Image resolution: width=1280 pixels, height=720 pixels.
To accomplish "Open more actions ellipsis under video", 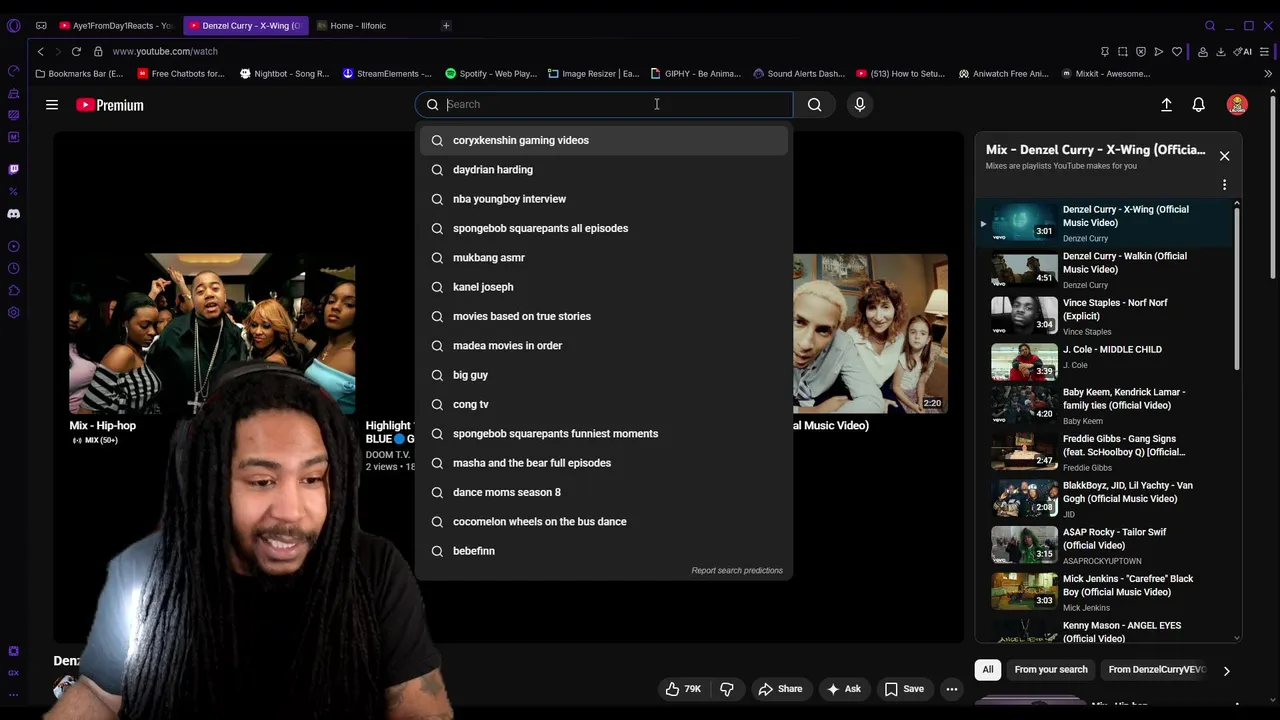I will tap(952, 688).
